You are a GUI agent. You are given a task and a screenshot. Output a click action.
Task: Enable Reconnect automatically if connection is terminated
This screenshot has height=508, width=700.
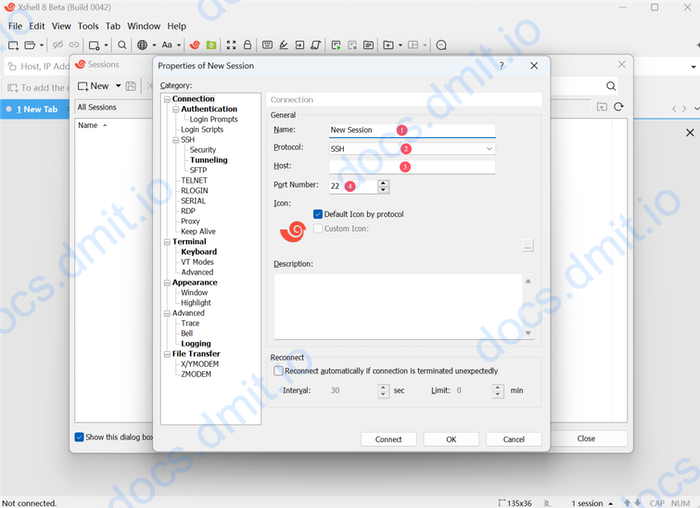point(279,370)
